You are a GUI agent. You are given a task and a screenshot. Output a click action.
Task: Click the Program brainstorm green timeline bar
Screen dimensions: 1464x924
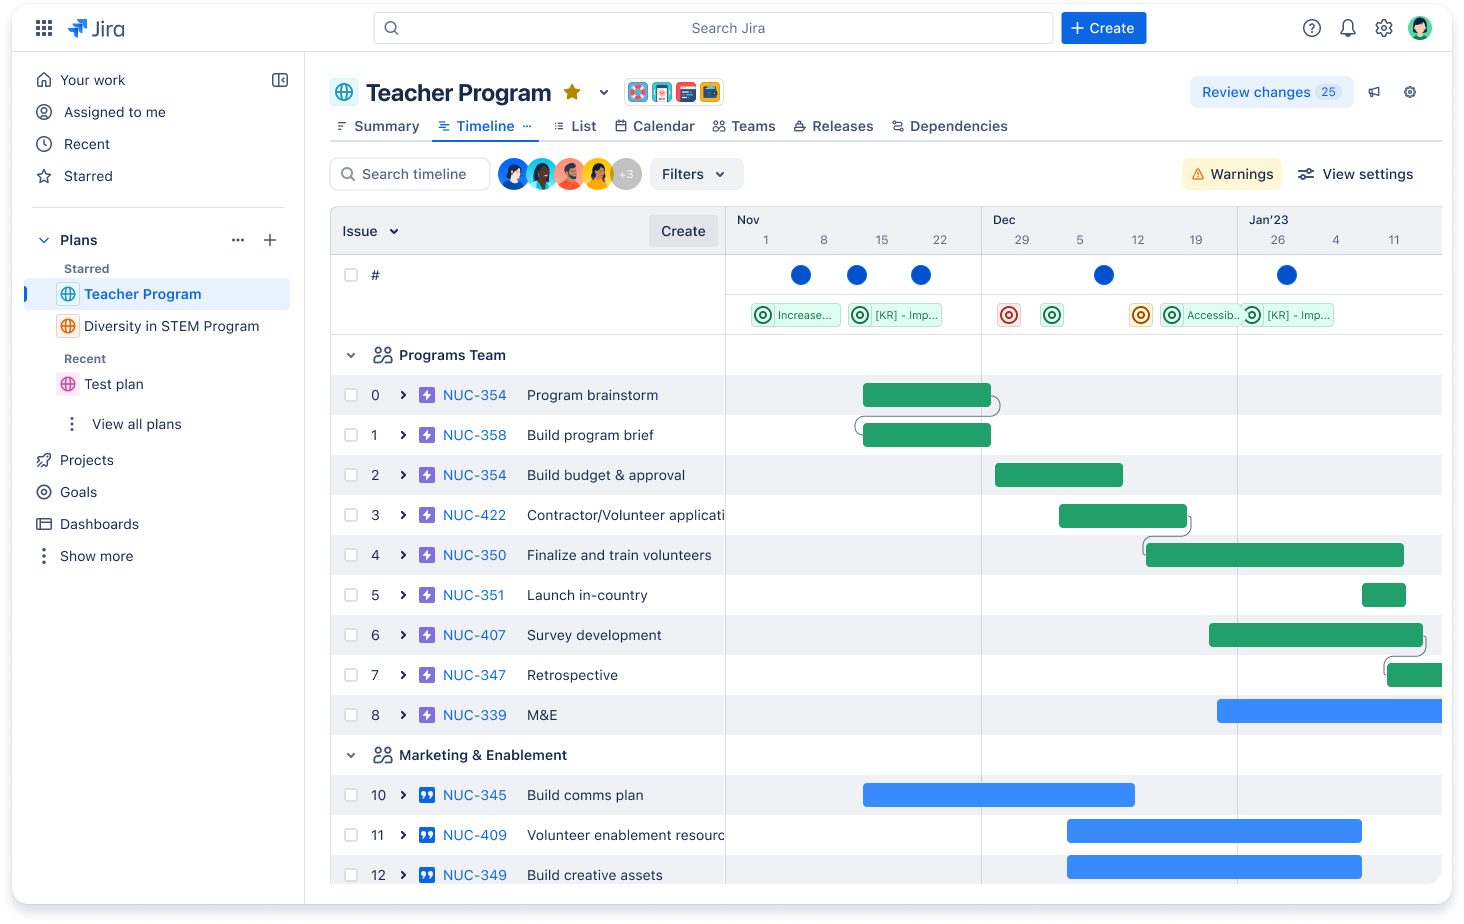pos(927,395)
